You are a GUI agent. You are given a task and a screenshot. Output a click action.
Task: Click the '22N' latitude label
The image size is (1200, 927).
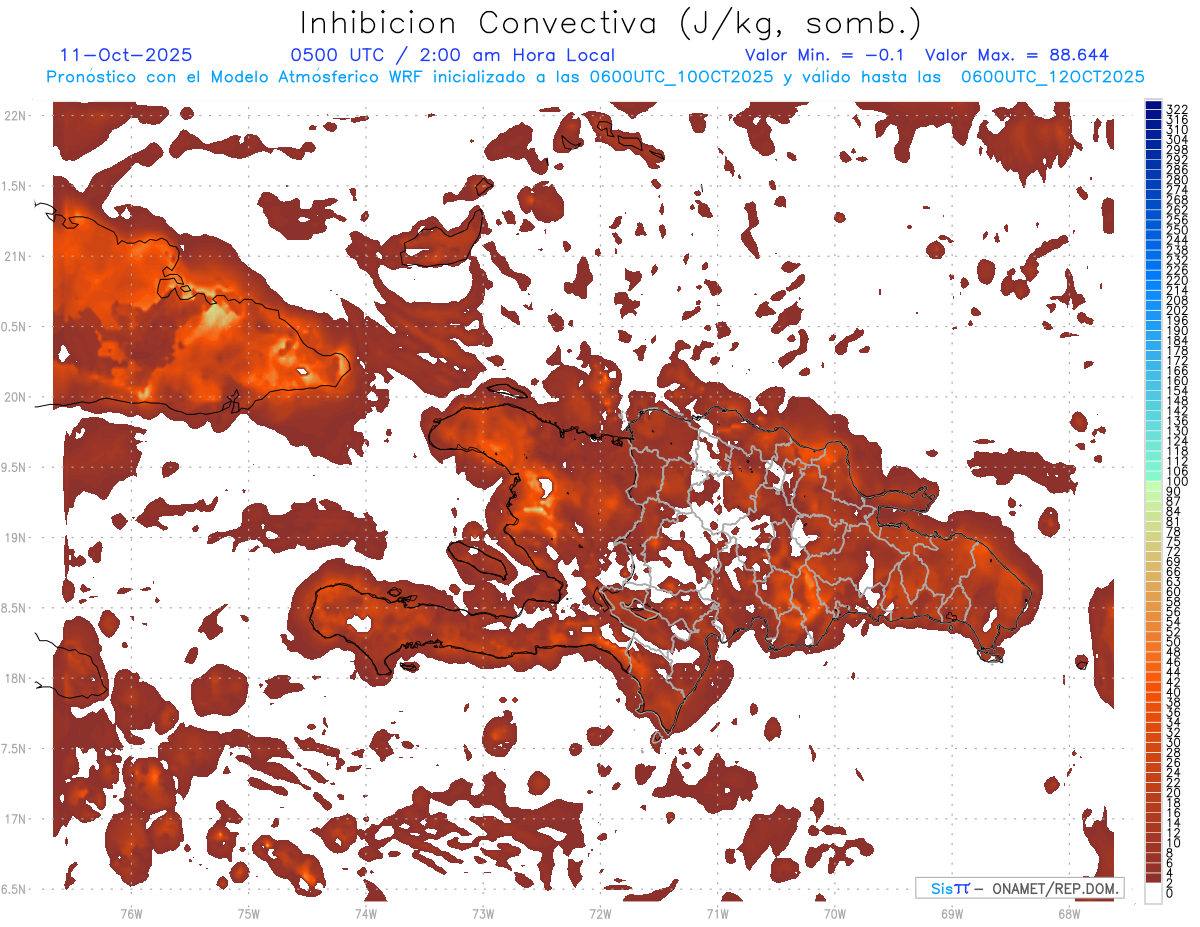click(x=15, y=116)
